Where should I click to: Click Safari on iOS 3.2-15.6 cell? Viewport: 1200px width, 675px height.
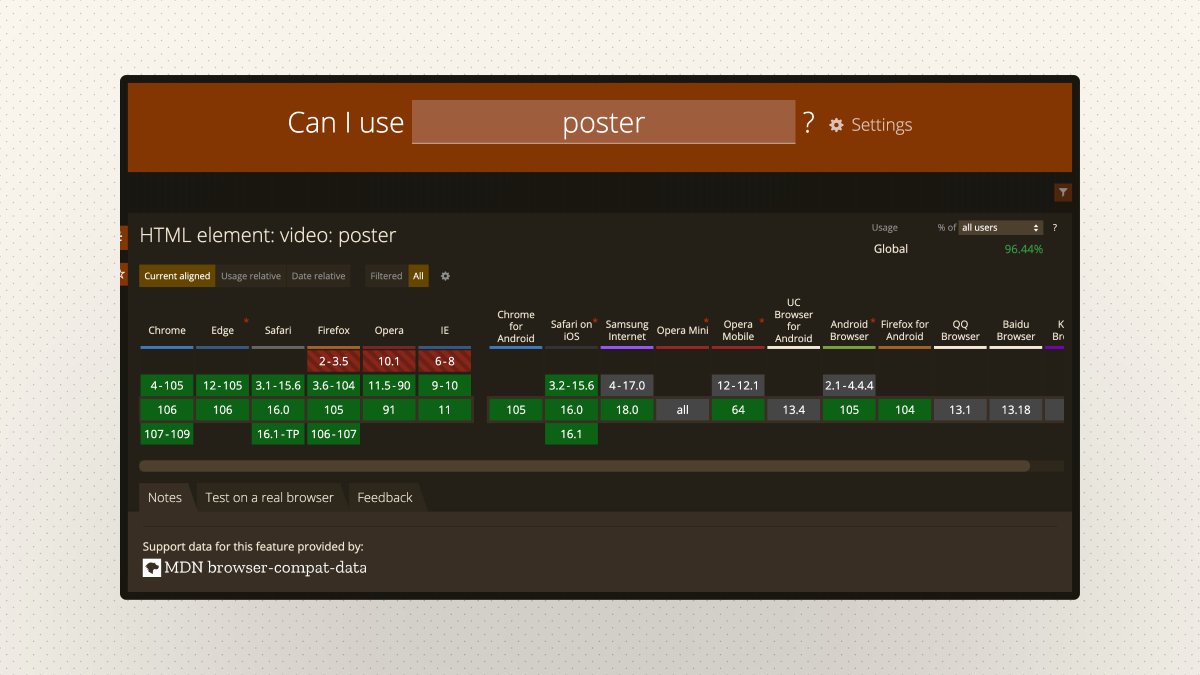pos(571,385)
